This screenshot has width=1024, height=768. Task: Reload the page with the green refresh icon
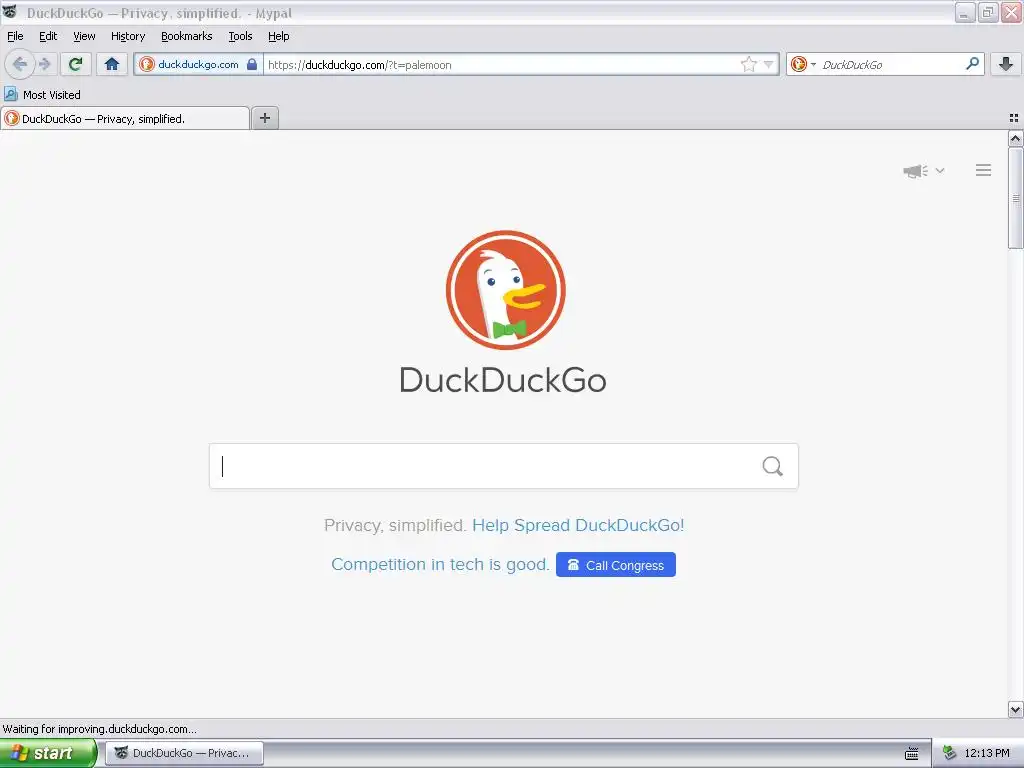pyautogui.click(x=75, y=64)
